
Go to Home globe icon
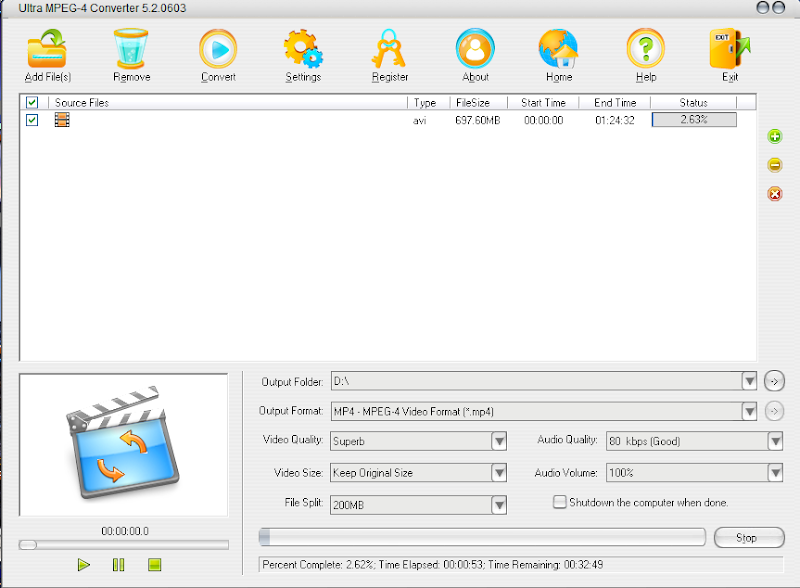559,49
